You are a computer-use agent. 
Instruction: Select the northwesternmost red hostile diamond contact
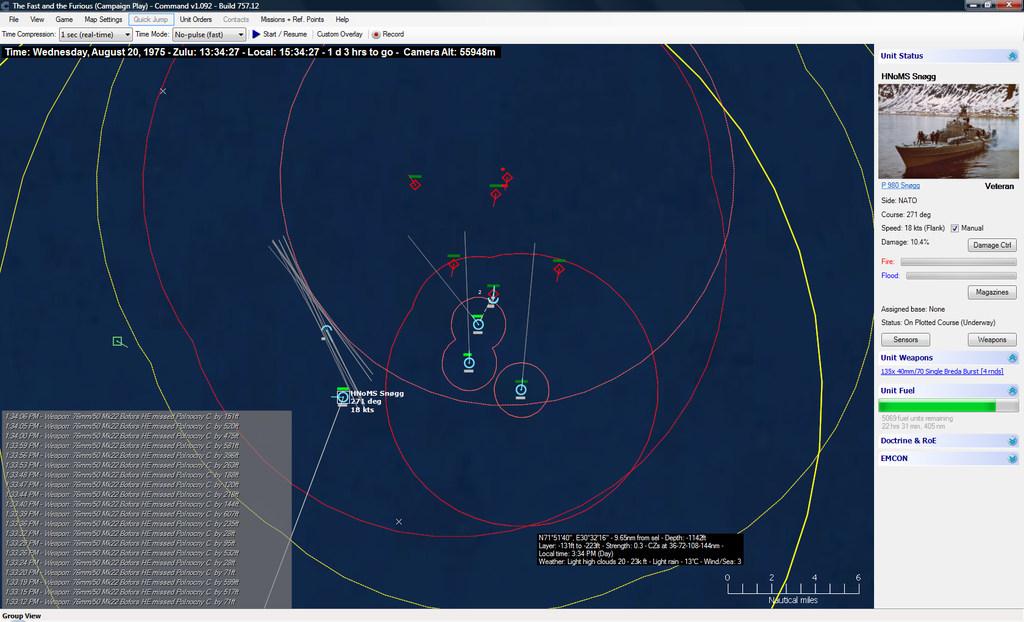415,184
